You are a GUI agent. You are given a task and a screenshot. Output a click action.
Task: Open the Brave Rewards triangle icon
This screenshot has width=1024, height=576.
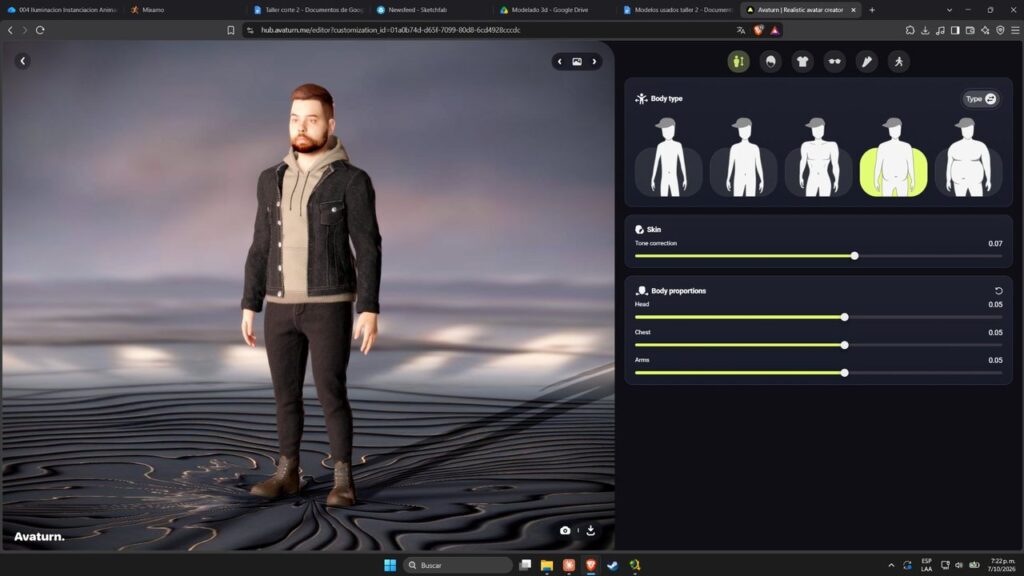(x=775, y=30)
